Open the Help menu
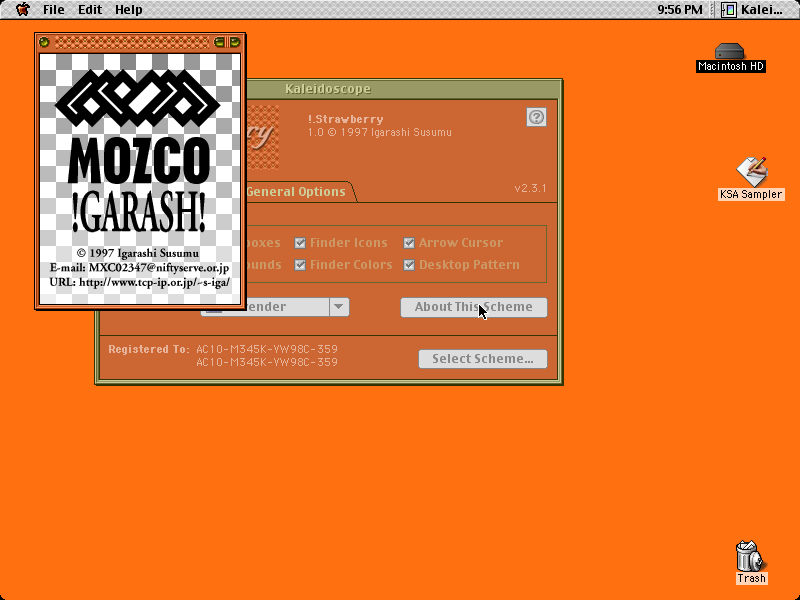 pos(129,10)
